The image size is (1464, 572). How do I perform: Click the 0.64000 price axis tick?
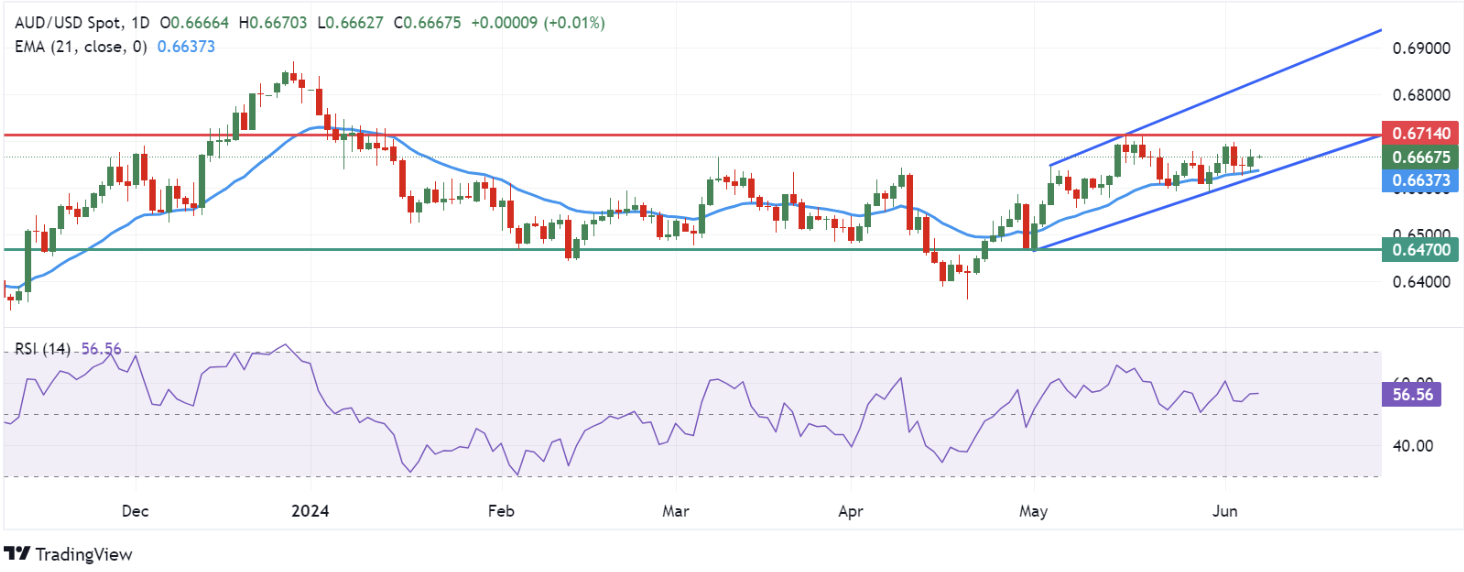coord(1420,282)
